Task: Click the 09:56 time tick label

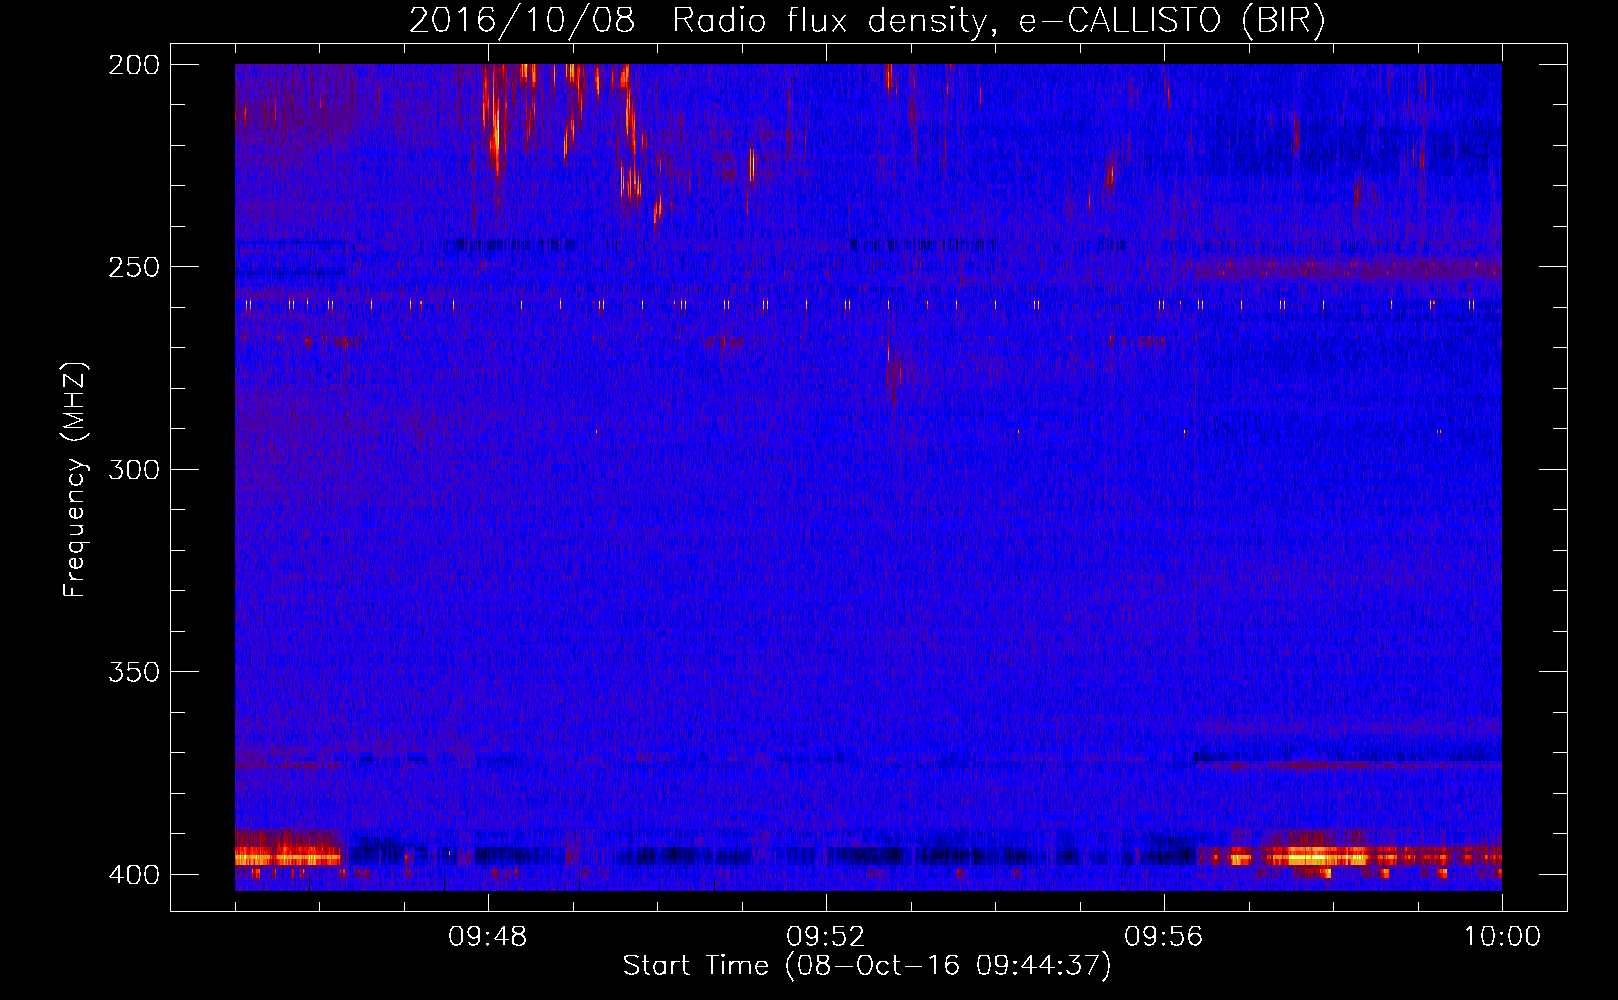Action: click(x=1164, y=937)
